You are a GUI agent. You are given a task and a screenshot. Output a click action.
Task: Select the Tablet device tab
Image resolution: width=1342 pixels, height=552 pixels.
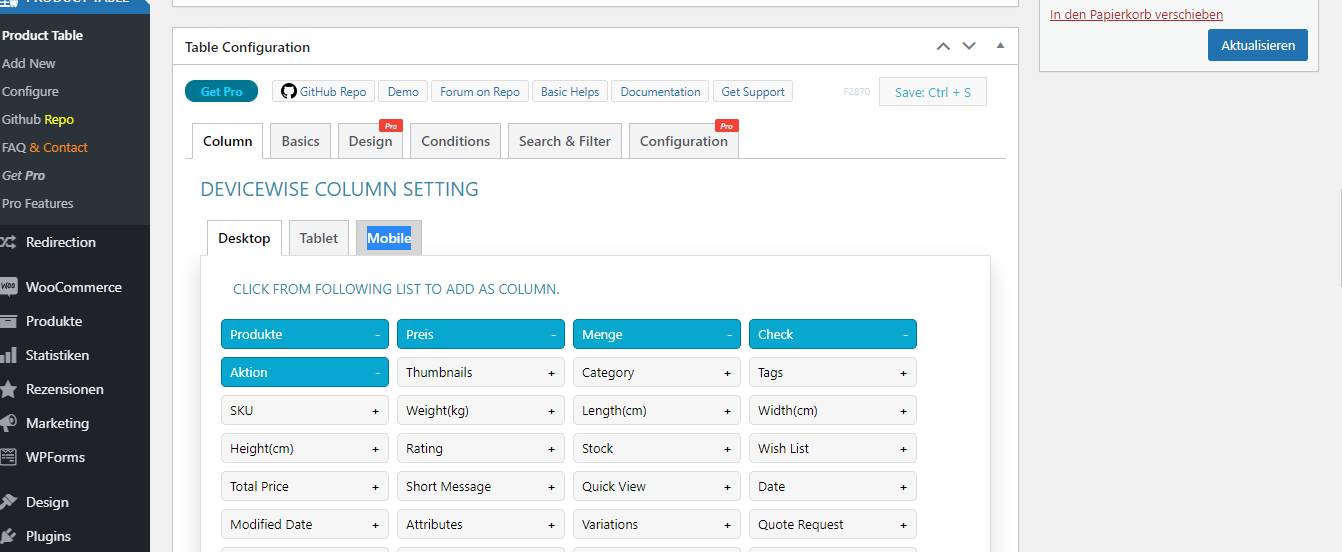pyautogui.click(x=319, y=238)
